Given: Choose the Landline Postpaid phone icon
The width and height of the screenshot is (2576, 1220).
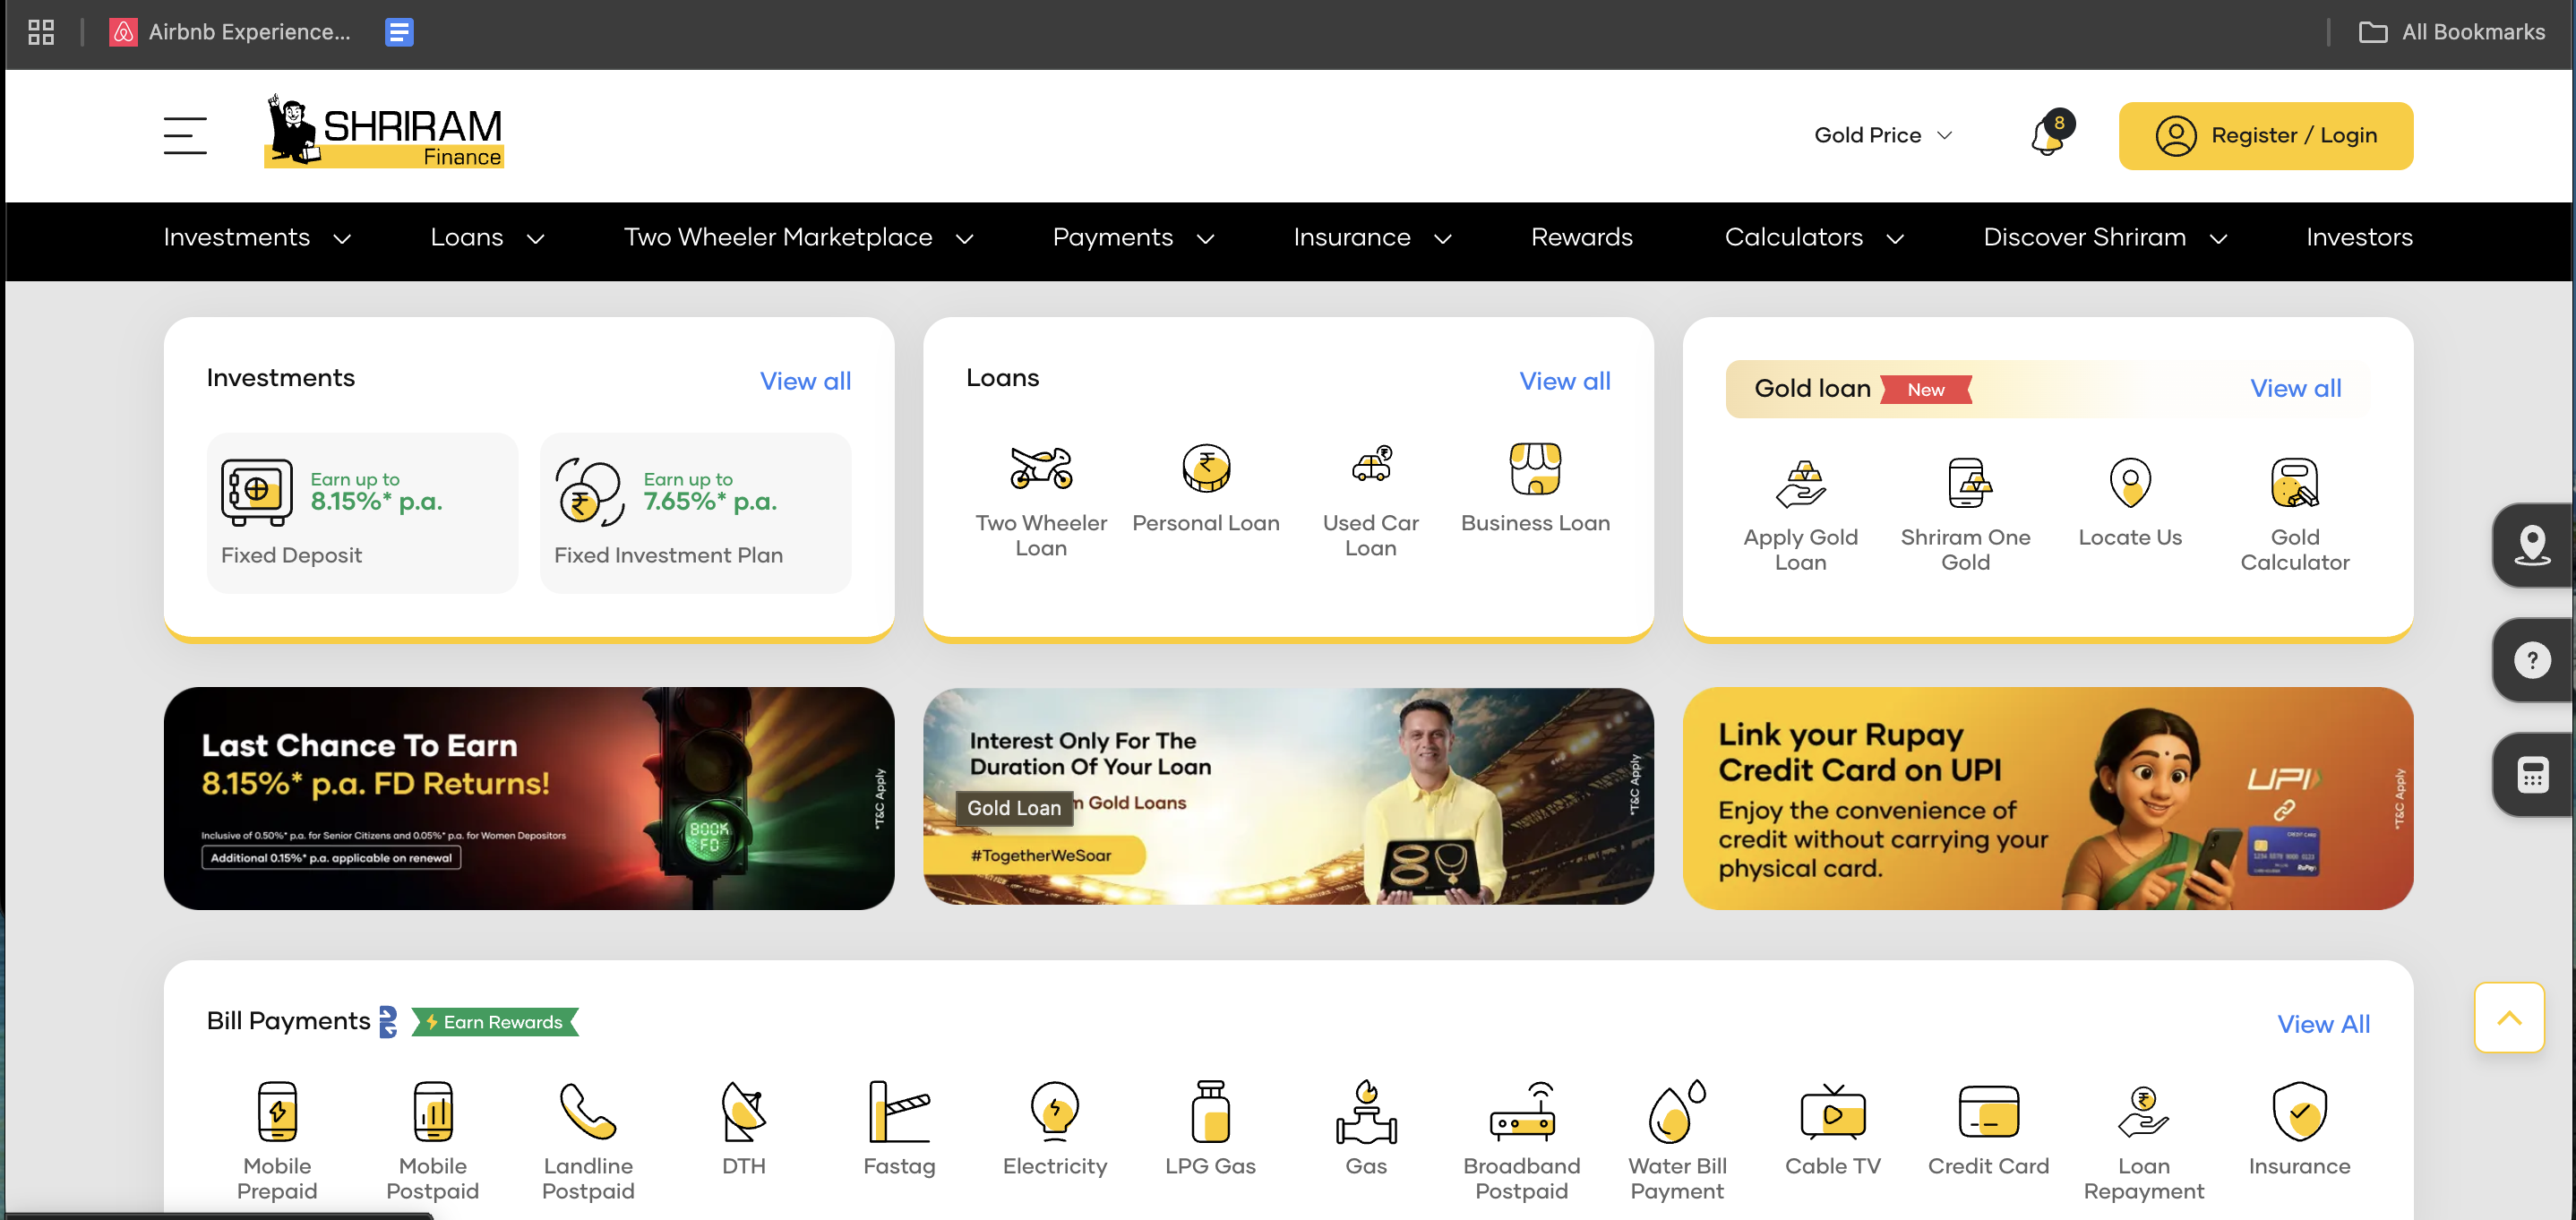Looking at the screenshot, I should tap(588, 1111).
